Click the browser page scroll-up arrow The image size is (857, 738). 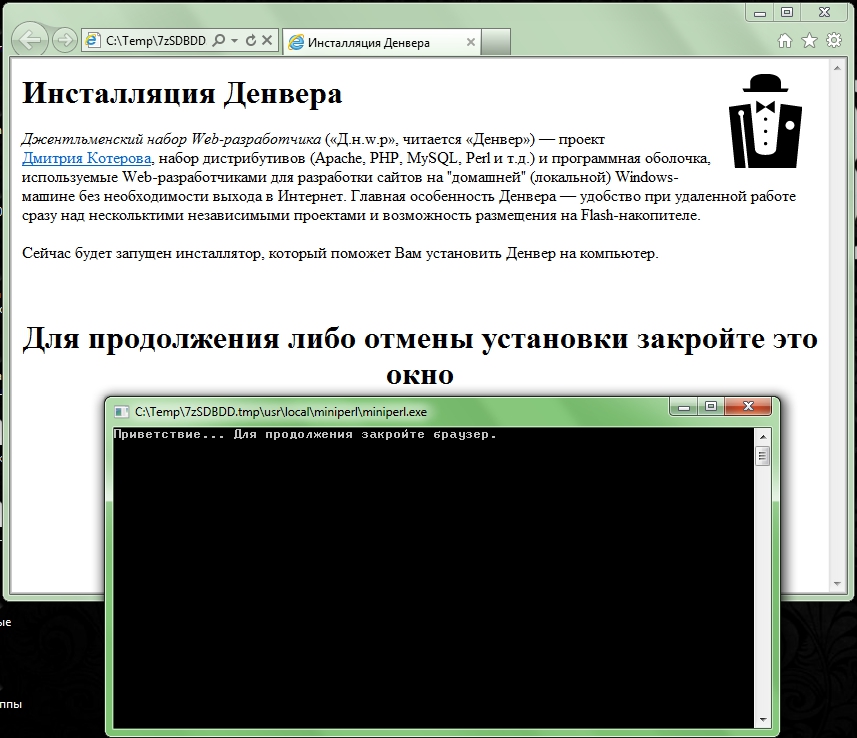(837, 68)
